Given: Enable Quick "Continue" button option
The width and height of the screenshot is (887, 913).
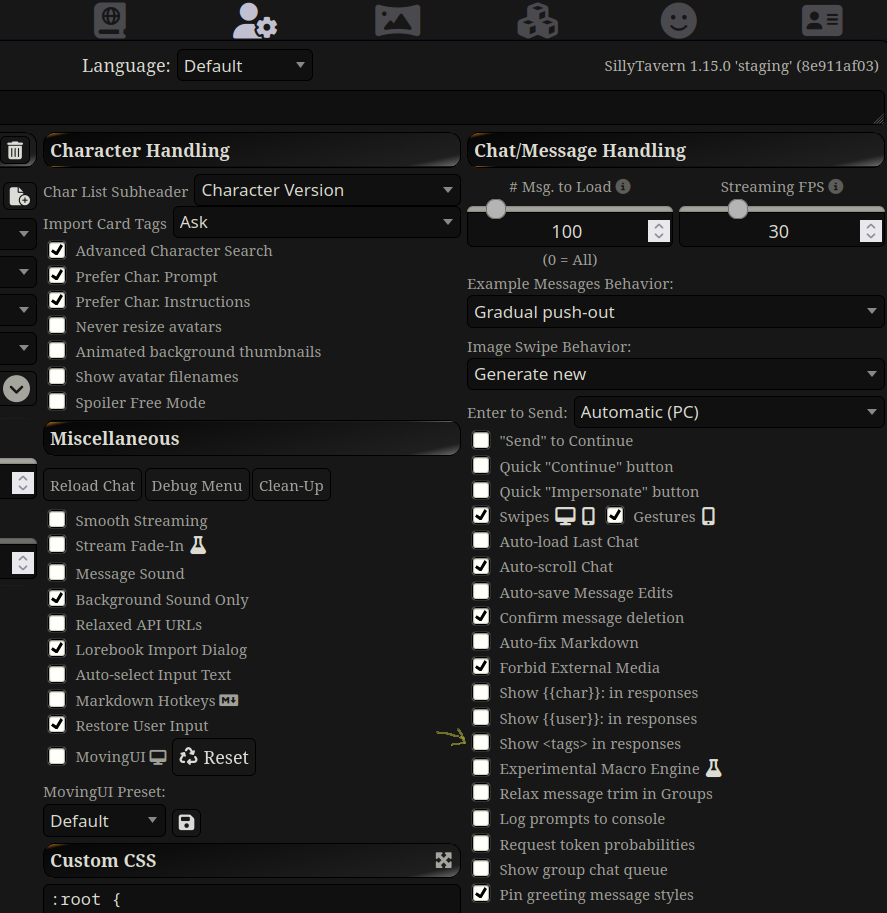Looking at the screenshot, I should tap(481, 465).
